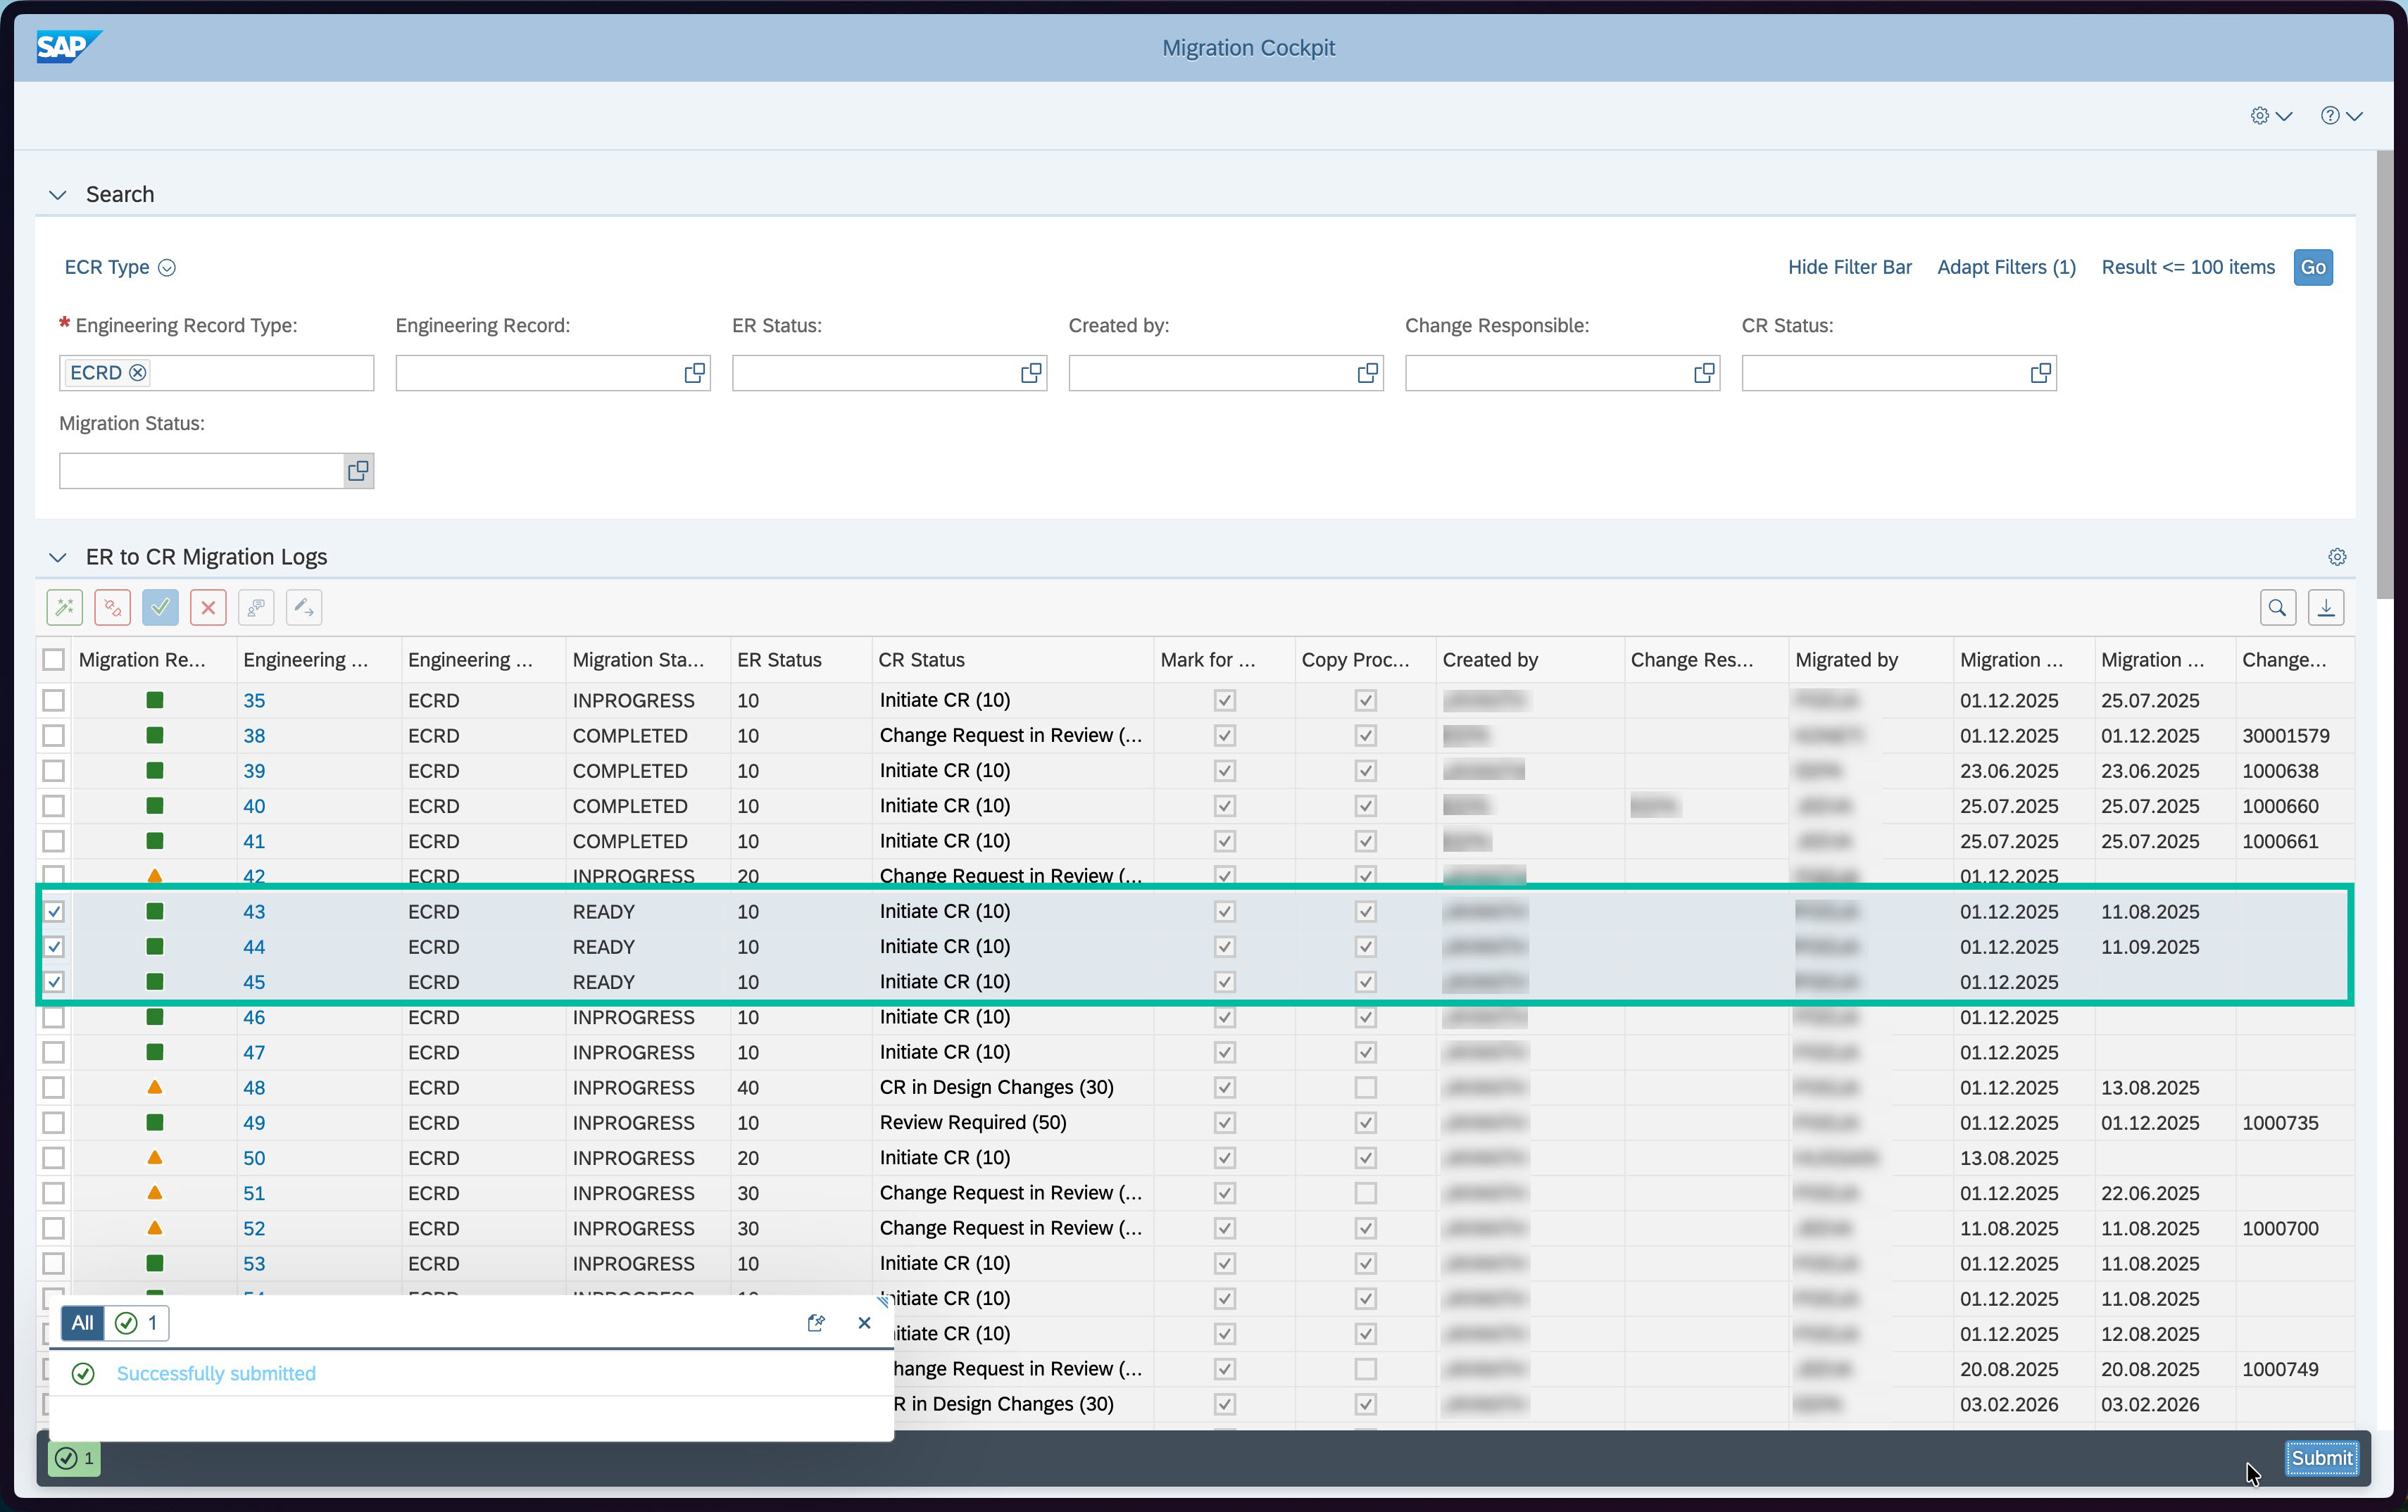This screenshot has width=2408, height=1512.
Task: Open value help for Migration Status field
Action: coord(358,471)
